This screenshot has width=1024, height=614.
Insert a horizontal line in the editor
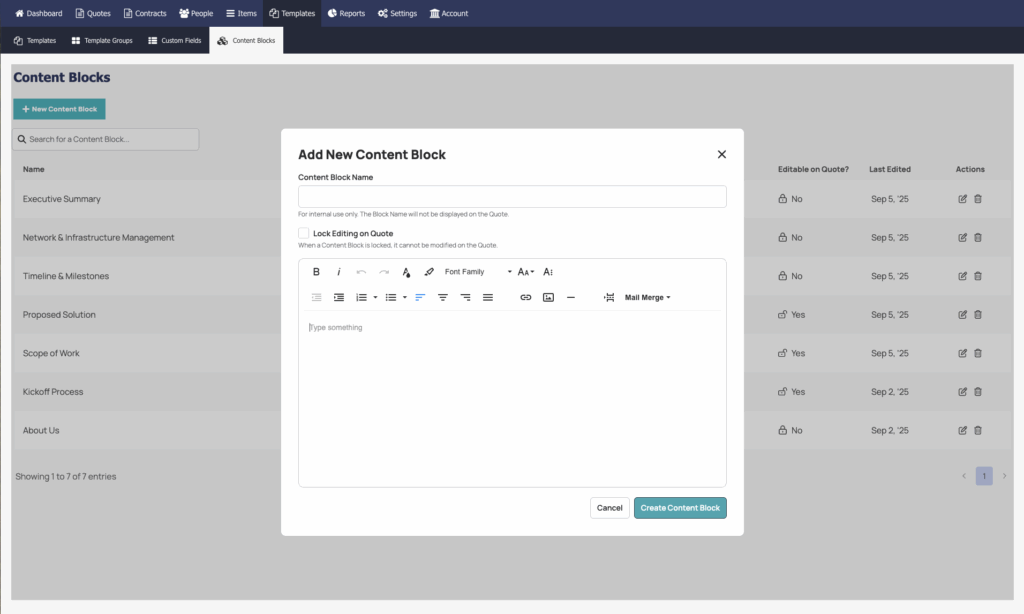coord(571,298)
